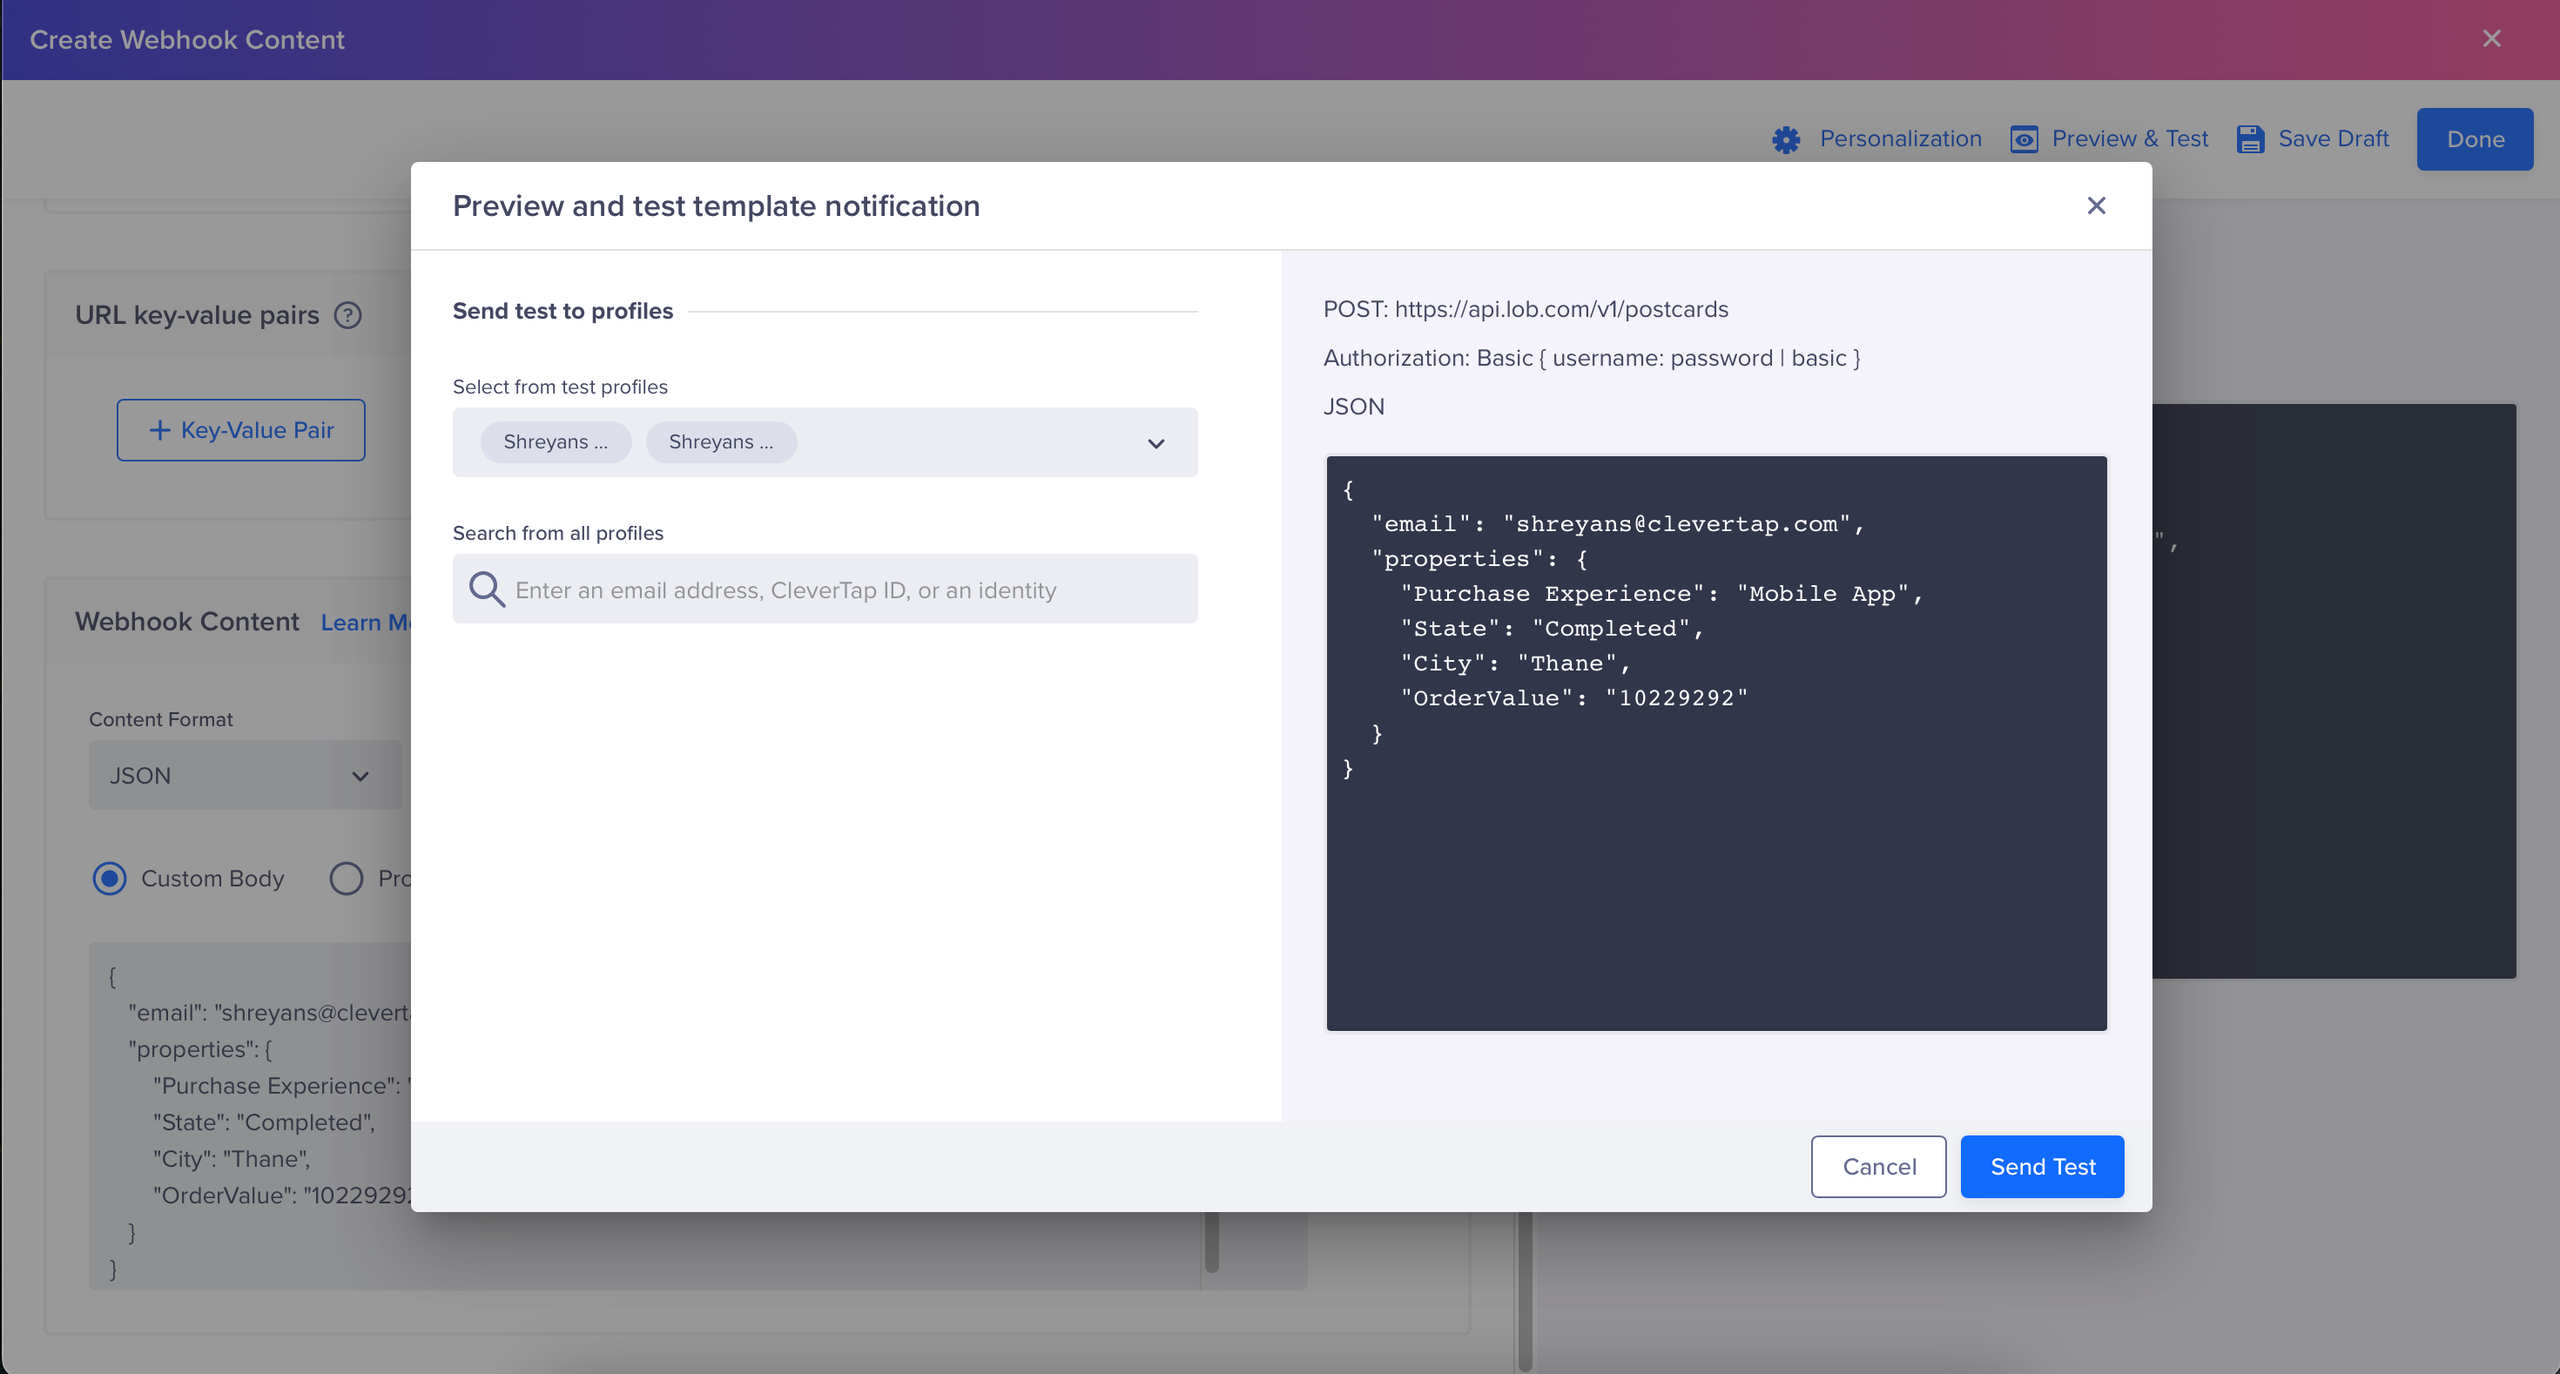The width and height of the screenshot is (2560, 1374).
Task: Click the second Shreyans profile chip
Action: click(x=720, y=442)
